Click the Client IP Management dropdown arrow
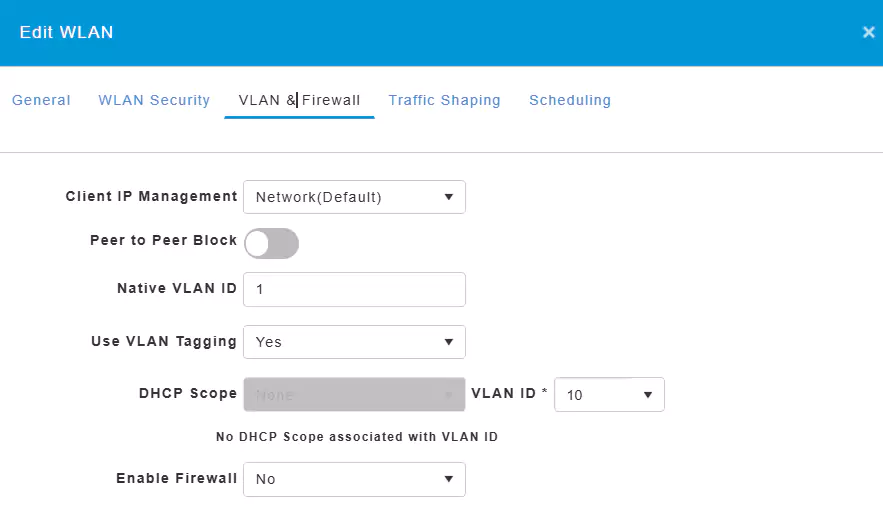Image resolution: width=883 pixels, height=532 pixels. coord(449,197)
